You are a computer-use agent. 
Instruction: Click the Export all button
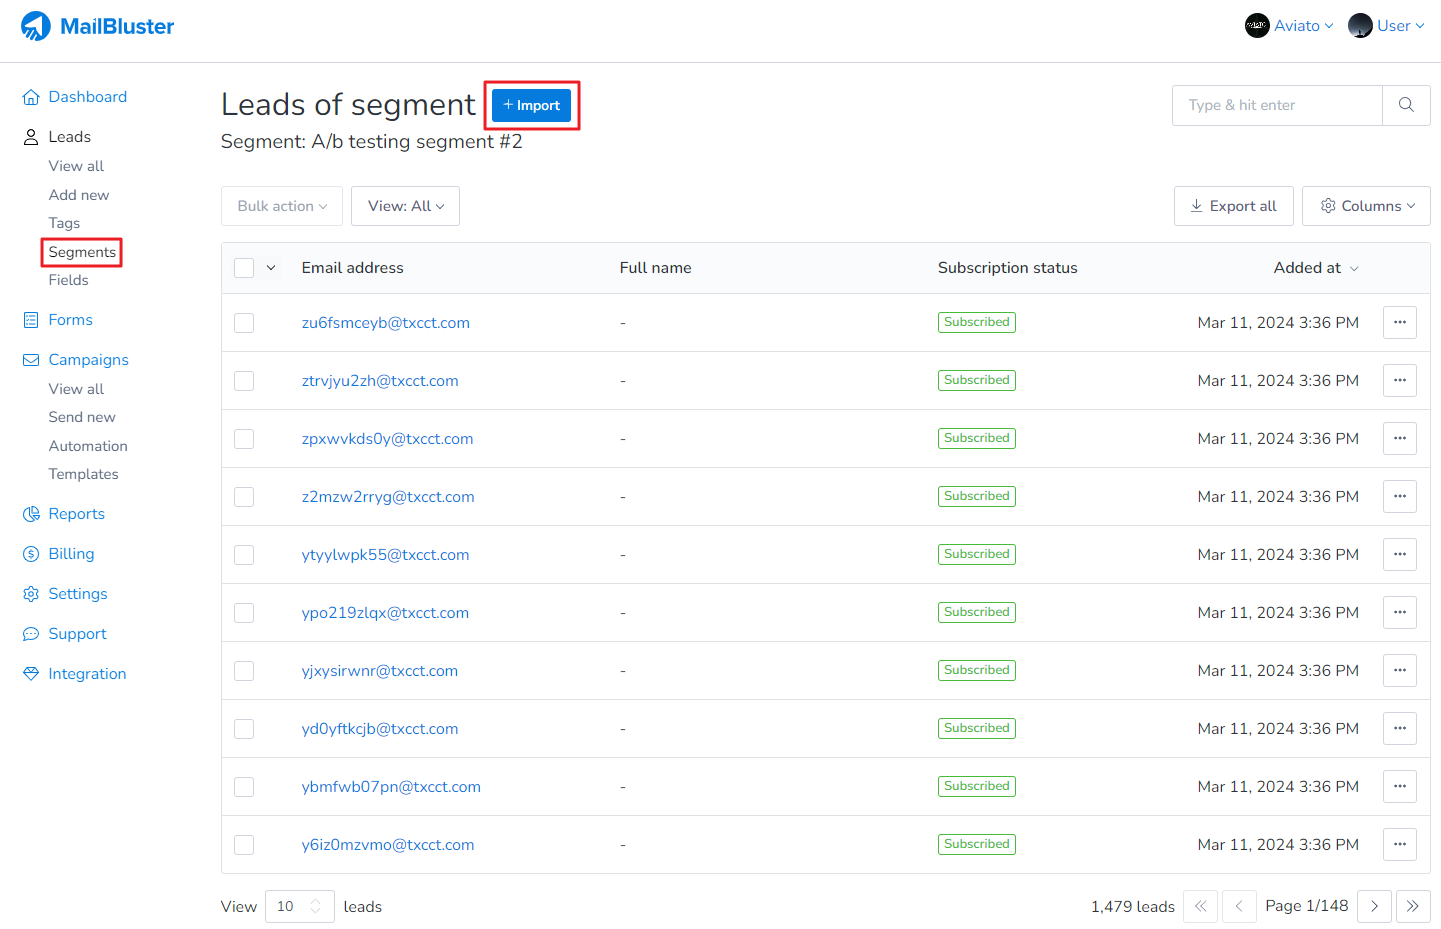coord(1233,206)
